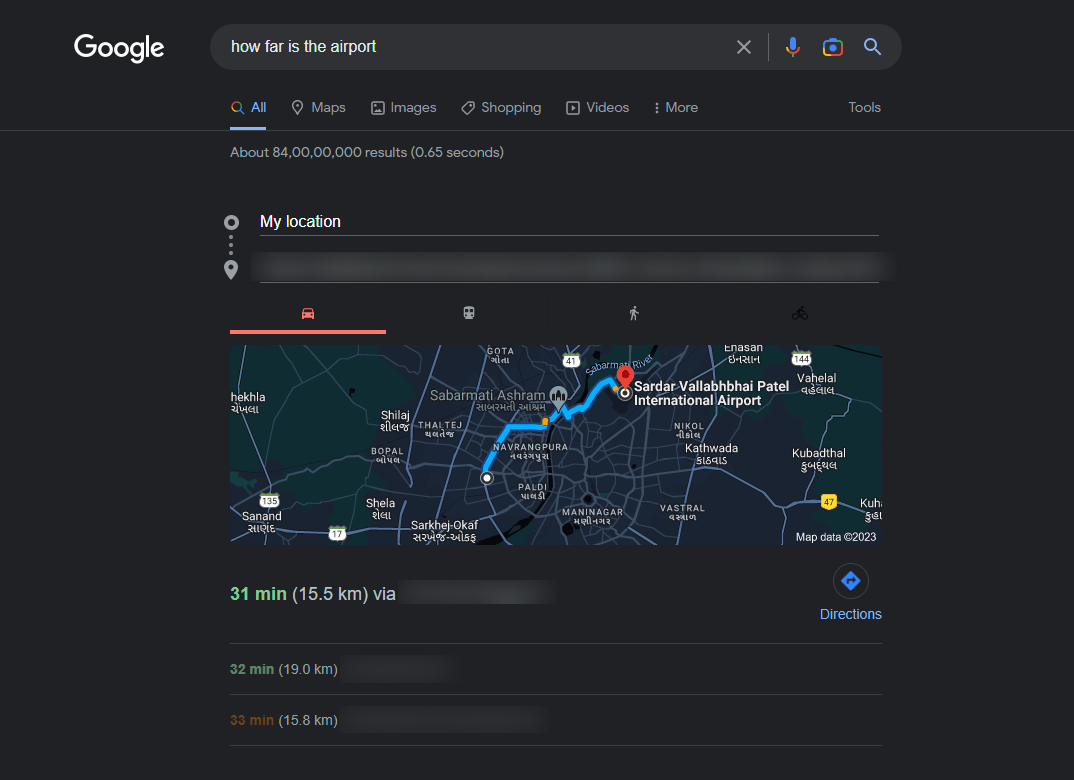Click the Shilaj place label on map
Viewport: 1074px width, 780px height.
pyautogui.click(x=395, y=420)
